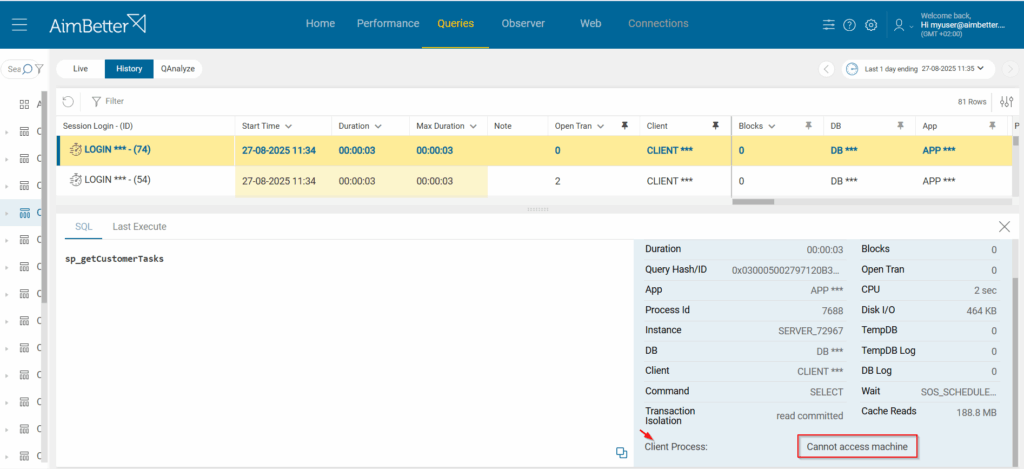This screenshot has height=469, width=1024.
Task: Click the Filter field in table toolbar
Action: (108, 101)
